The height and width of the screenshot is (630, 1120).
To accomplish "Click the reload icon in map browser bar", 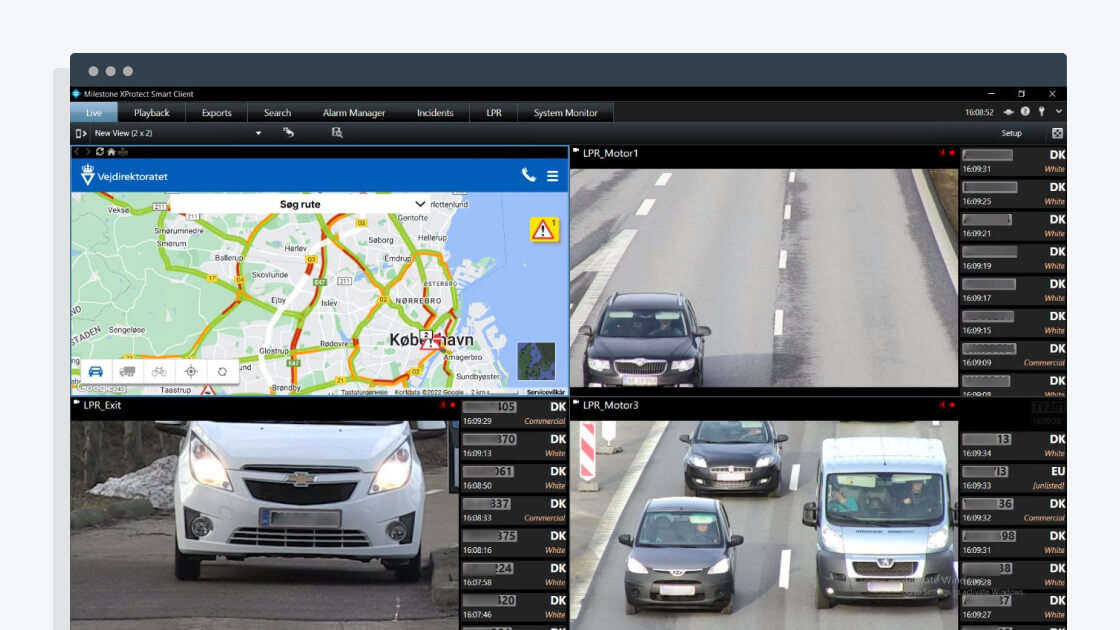I will pos(100,152).
